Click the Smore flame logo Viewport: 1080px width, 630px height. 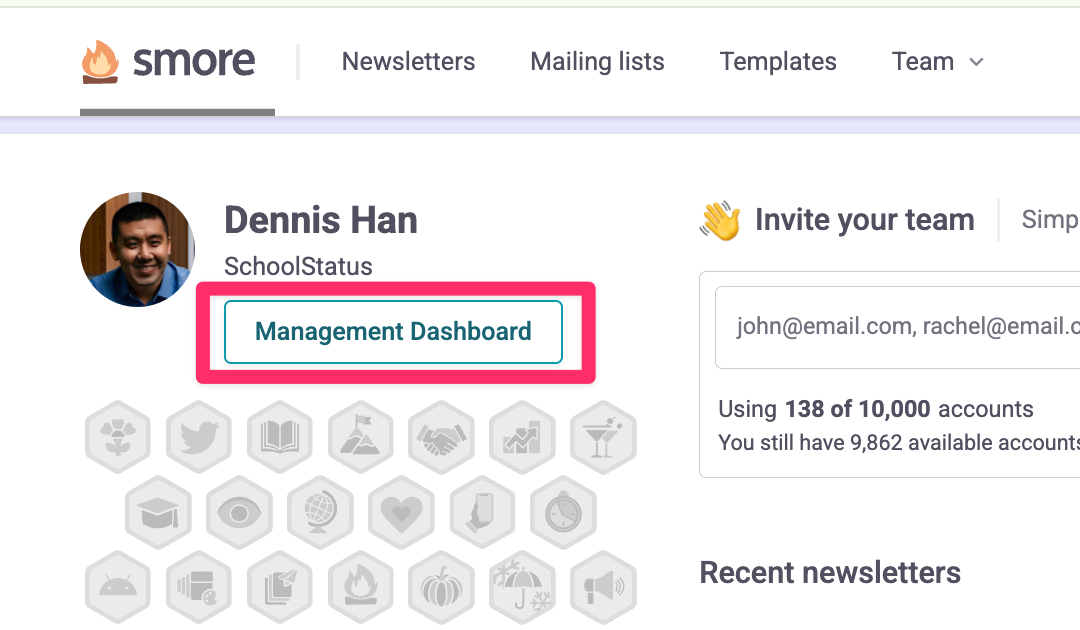99,62
